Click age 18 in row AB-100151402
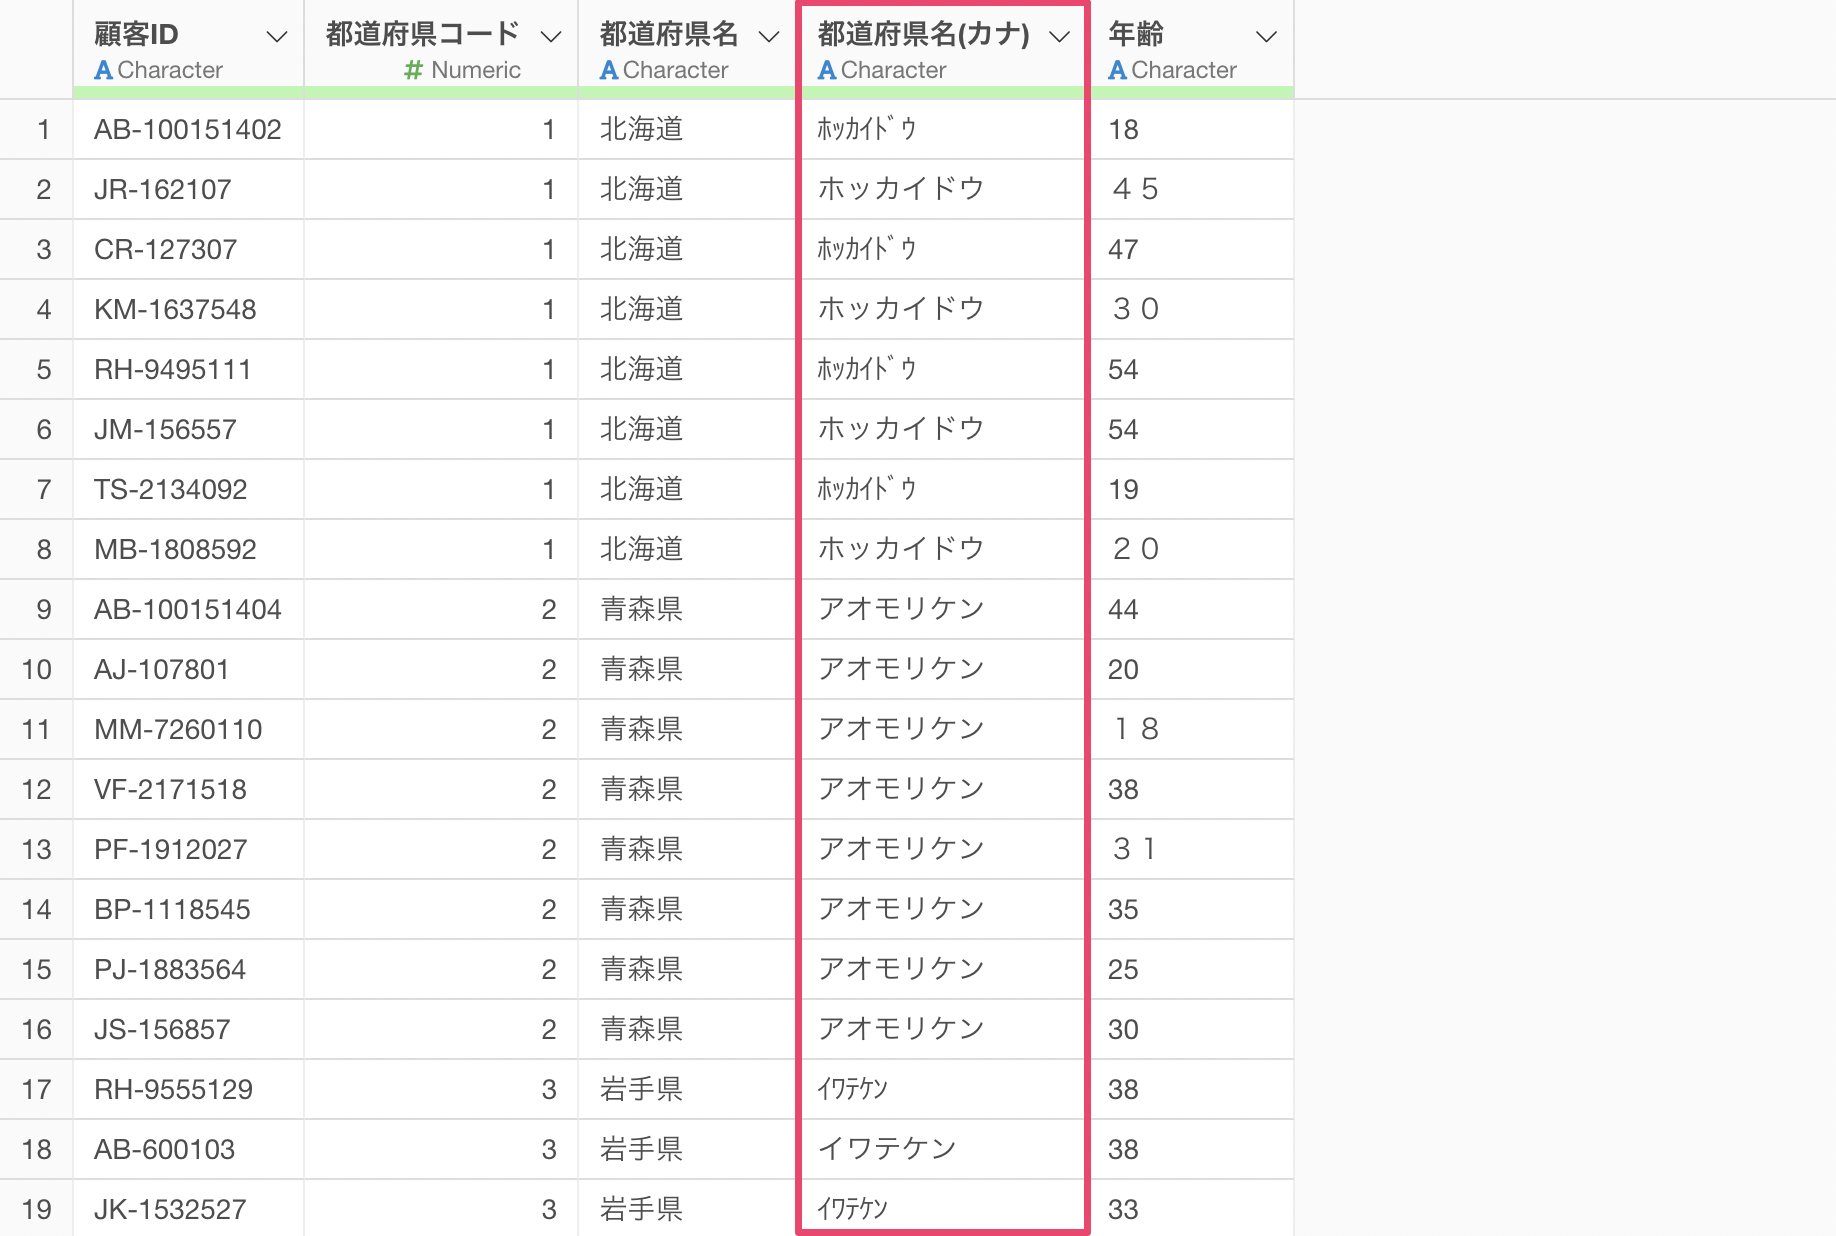 click(1123, 129)
